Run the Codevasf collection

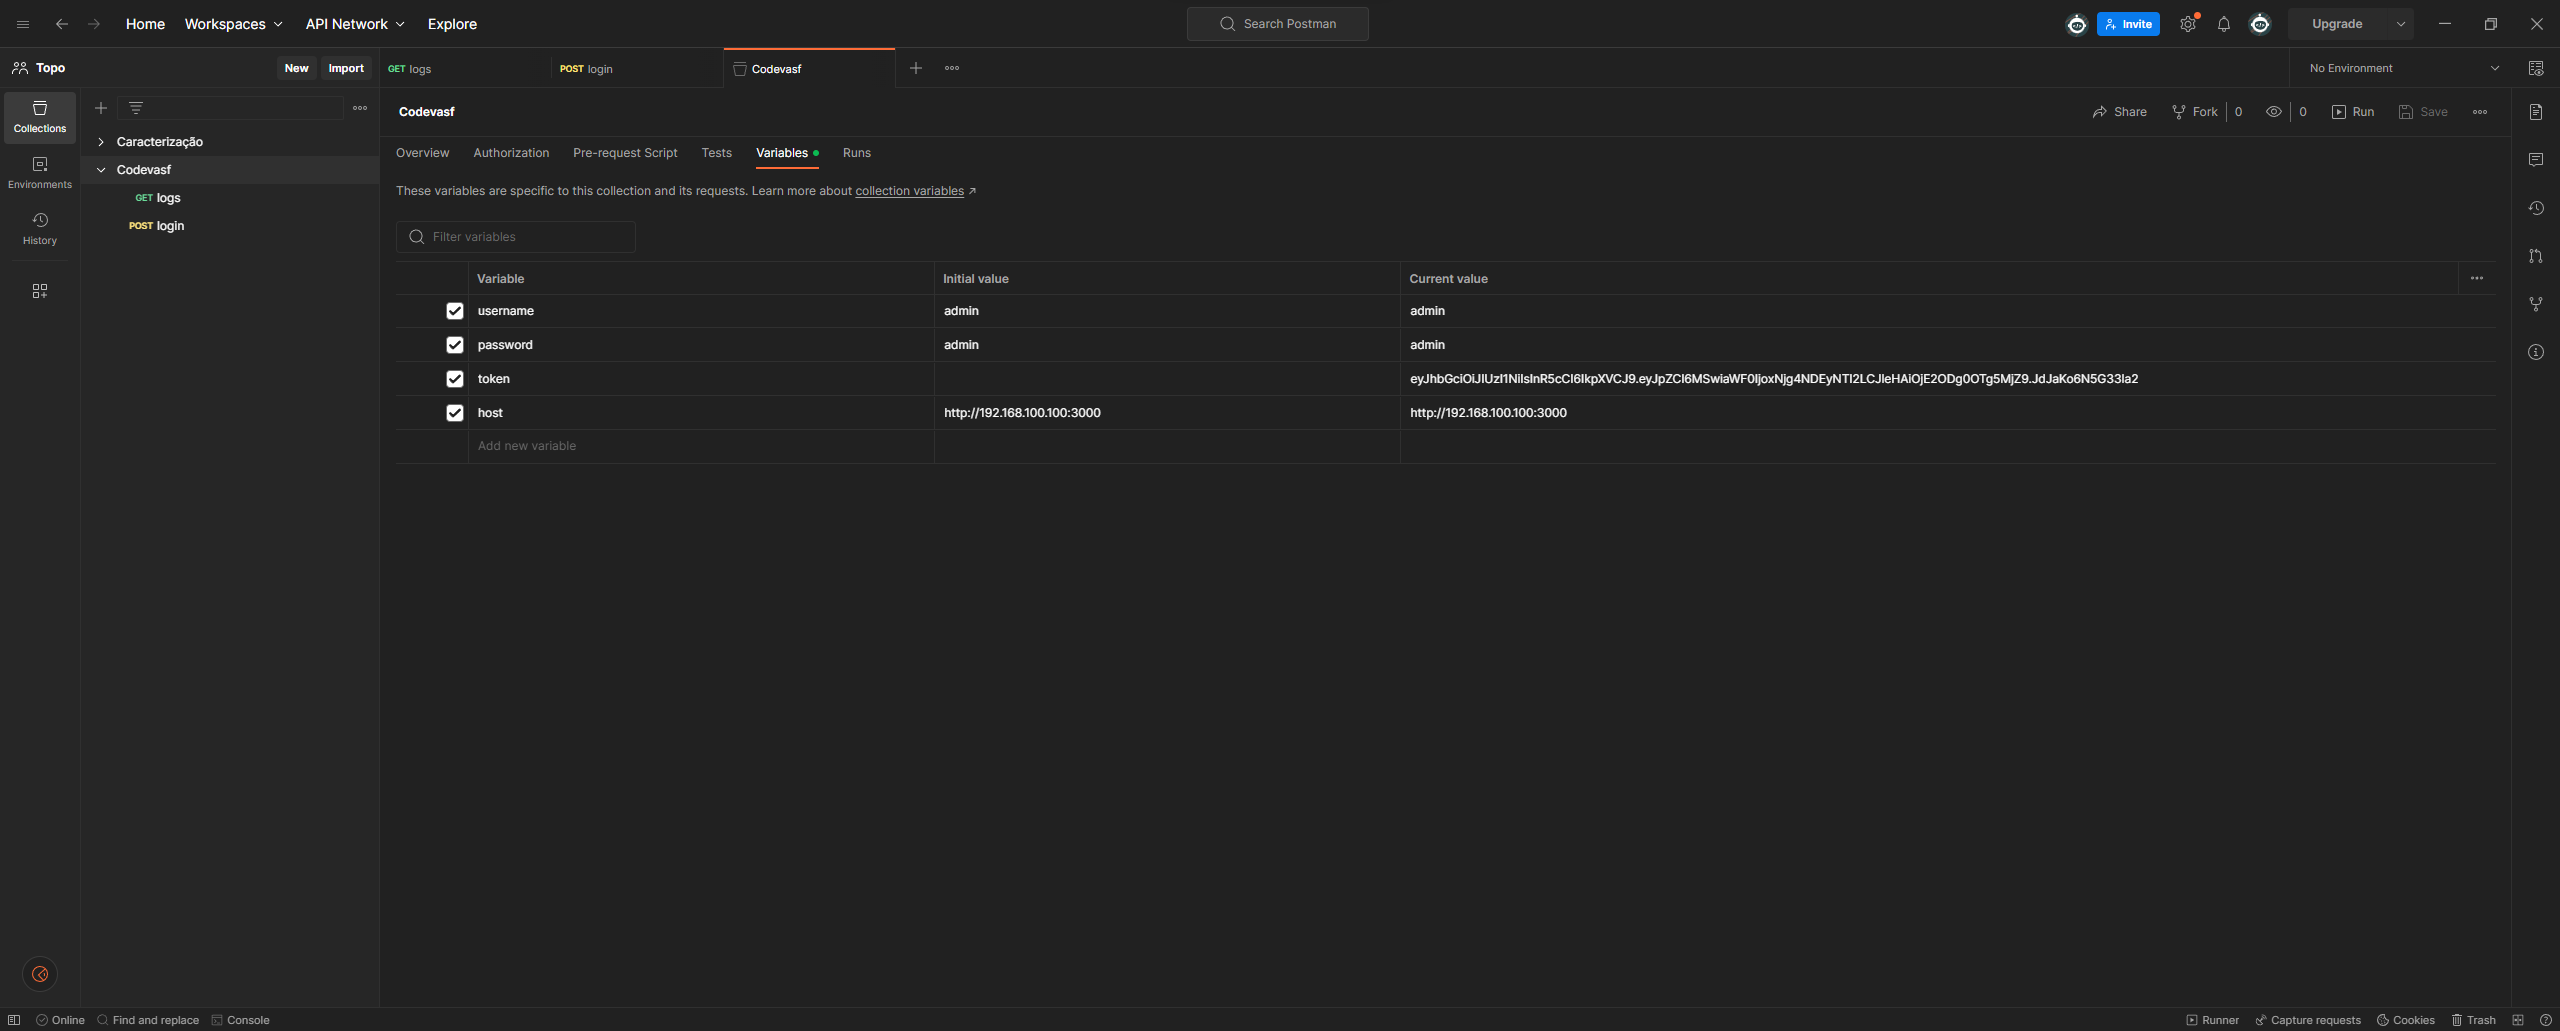[2353, 112]
